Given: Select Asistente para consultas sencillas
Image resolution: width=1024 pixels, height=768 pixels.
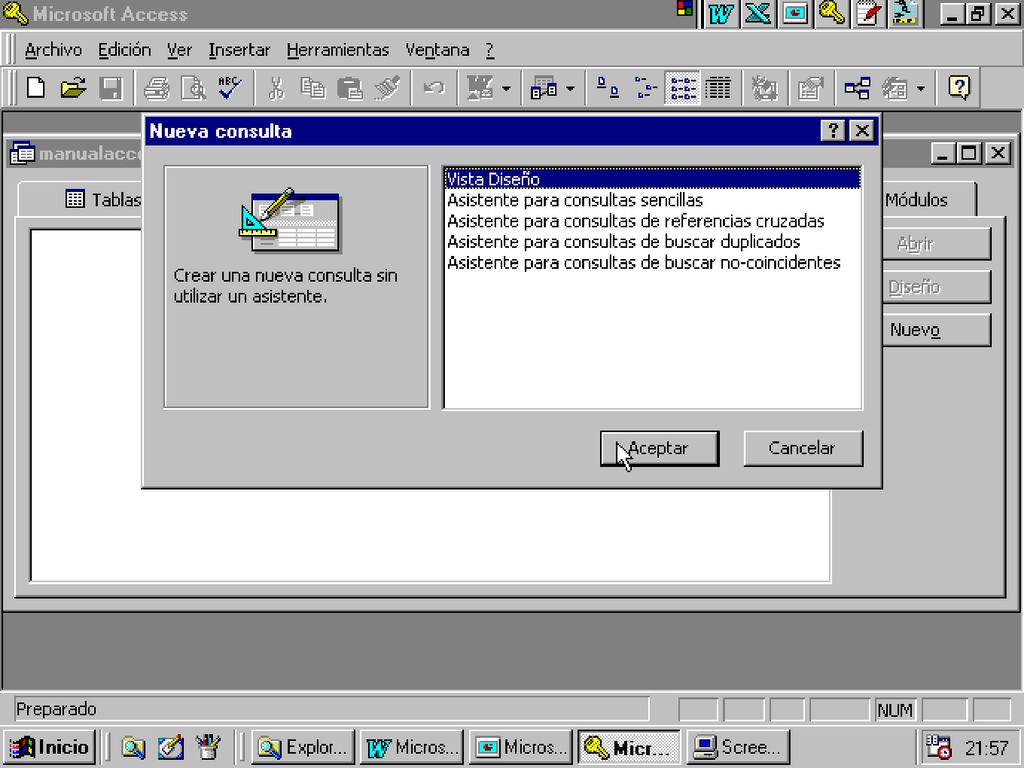Looking at the screenshot, I should (652, 200).
